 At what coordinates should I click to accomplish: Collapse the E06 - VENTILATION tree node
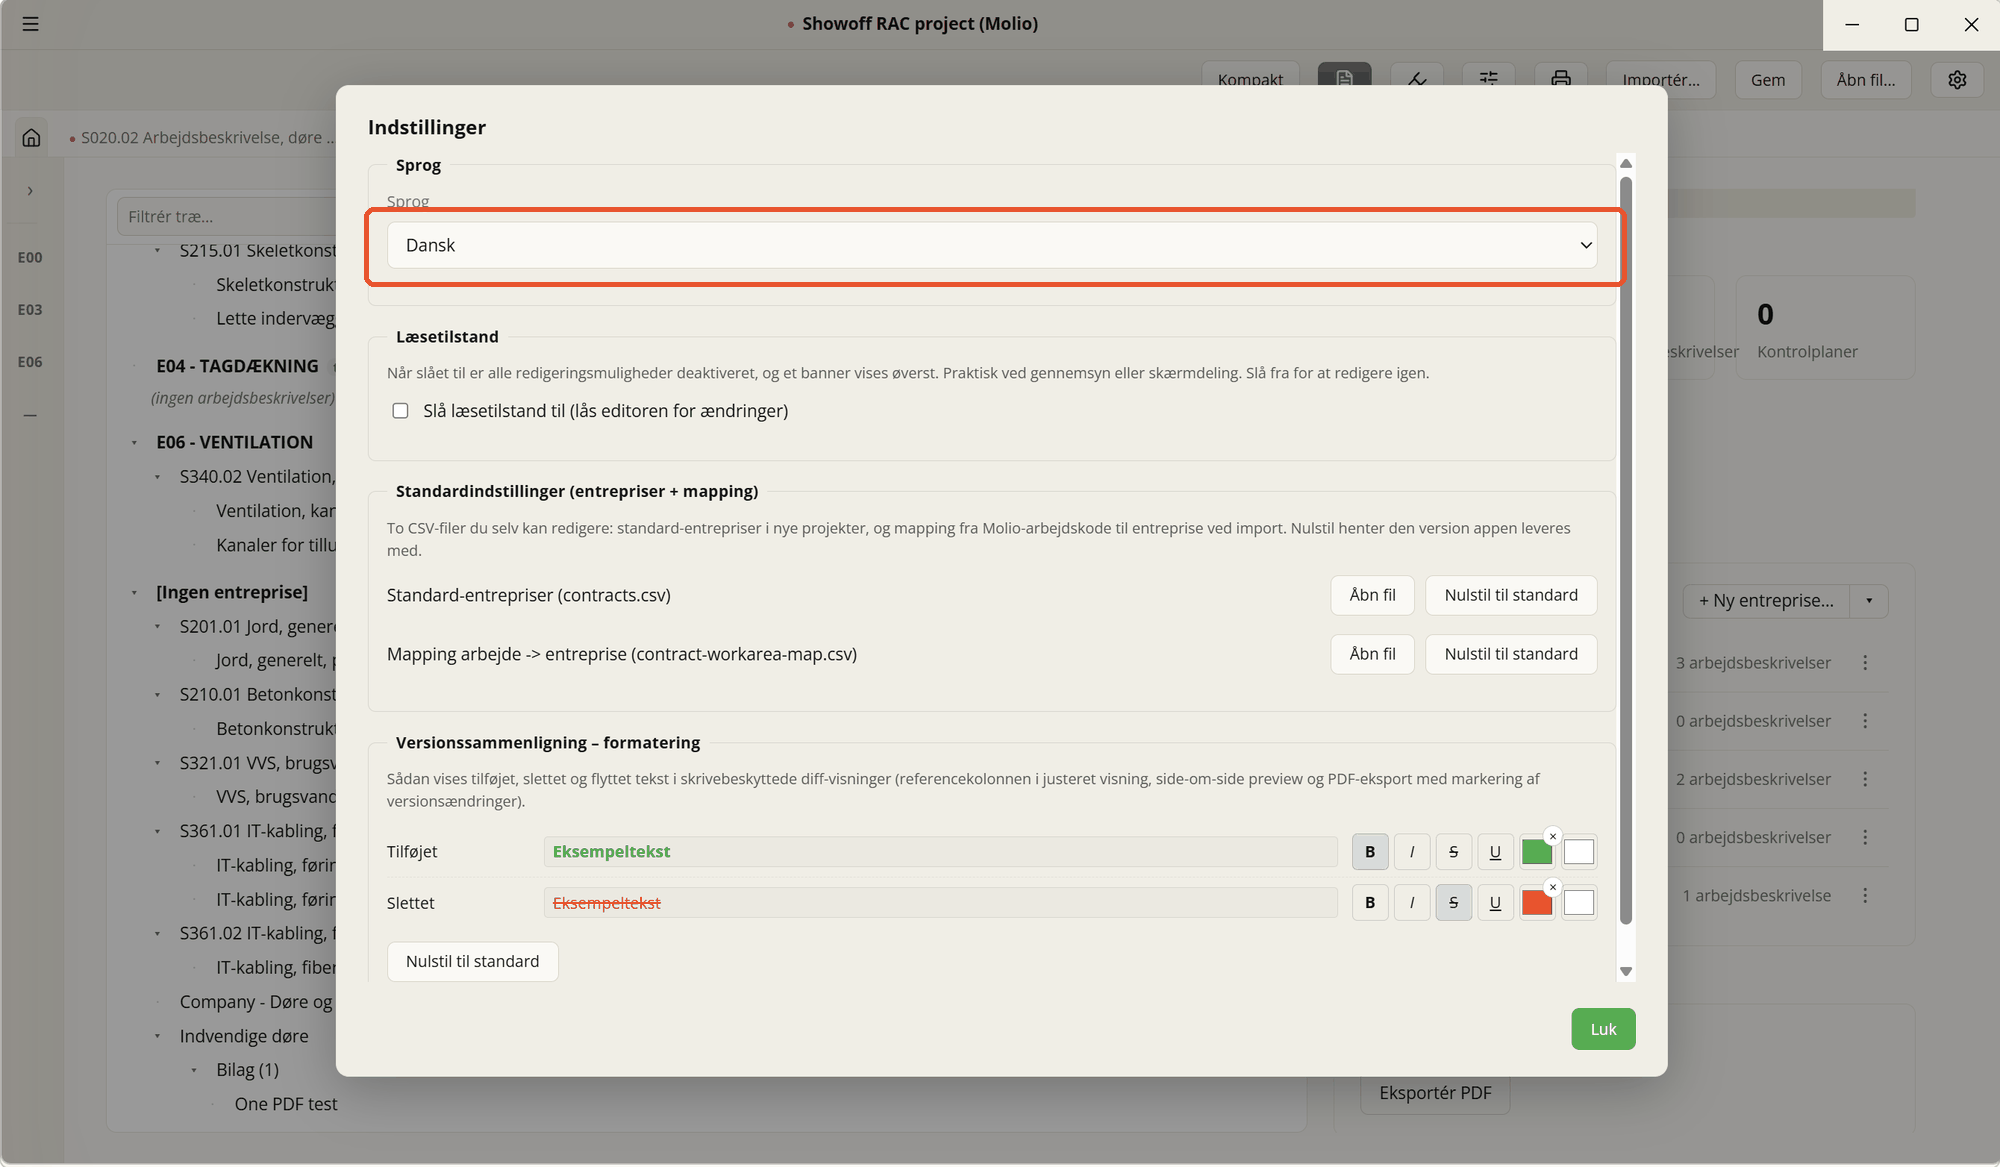(134, 443)
